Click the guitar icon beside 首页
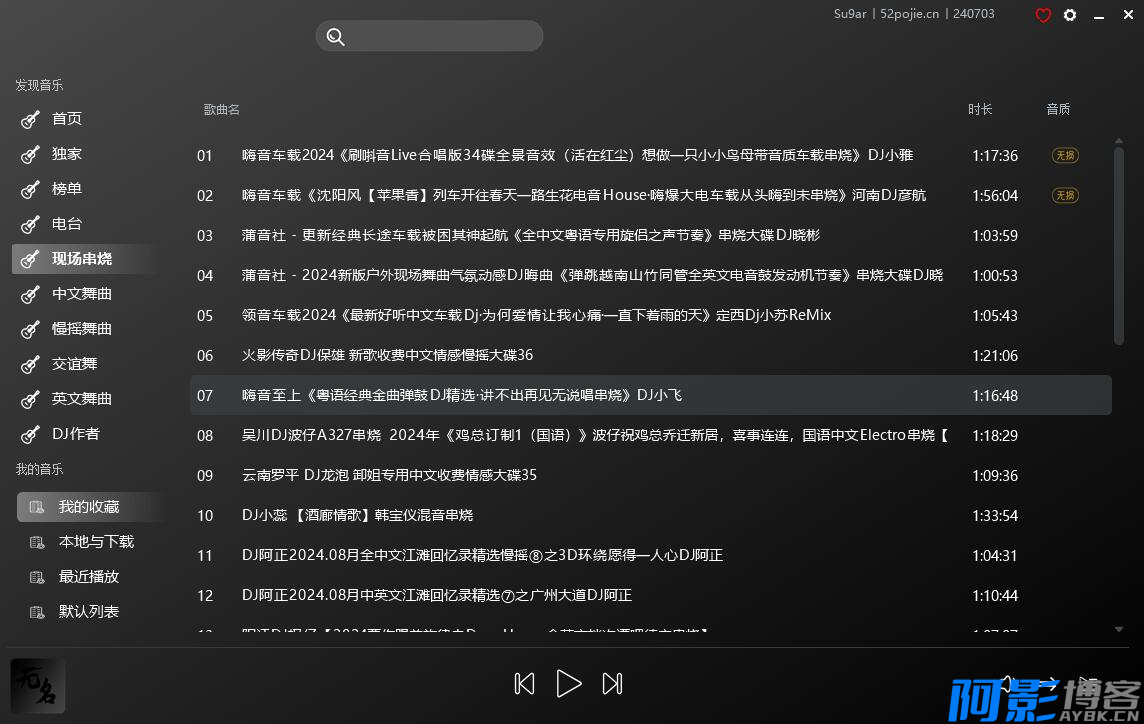This screenshot has height=724, width=1144. pos(31,119)
